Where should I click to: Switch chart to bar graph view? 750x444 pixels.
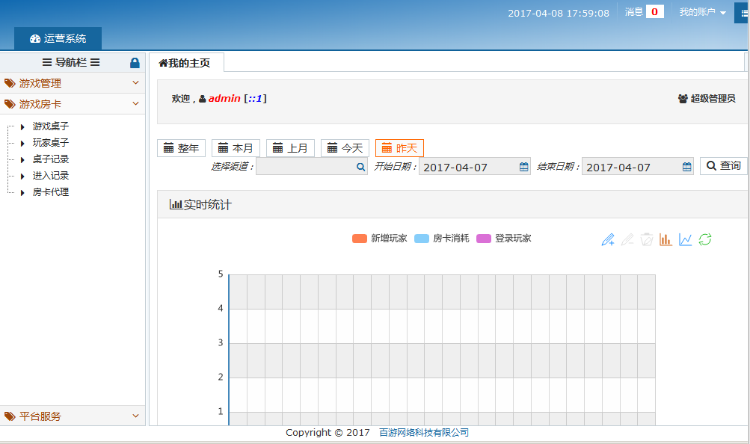(x=666, y=239)
